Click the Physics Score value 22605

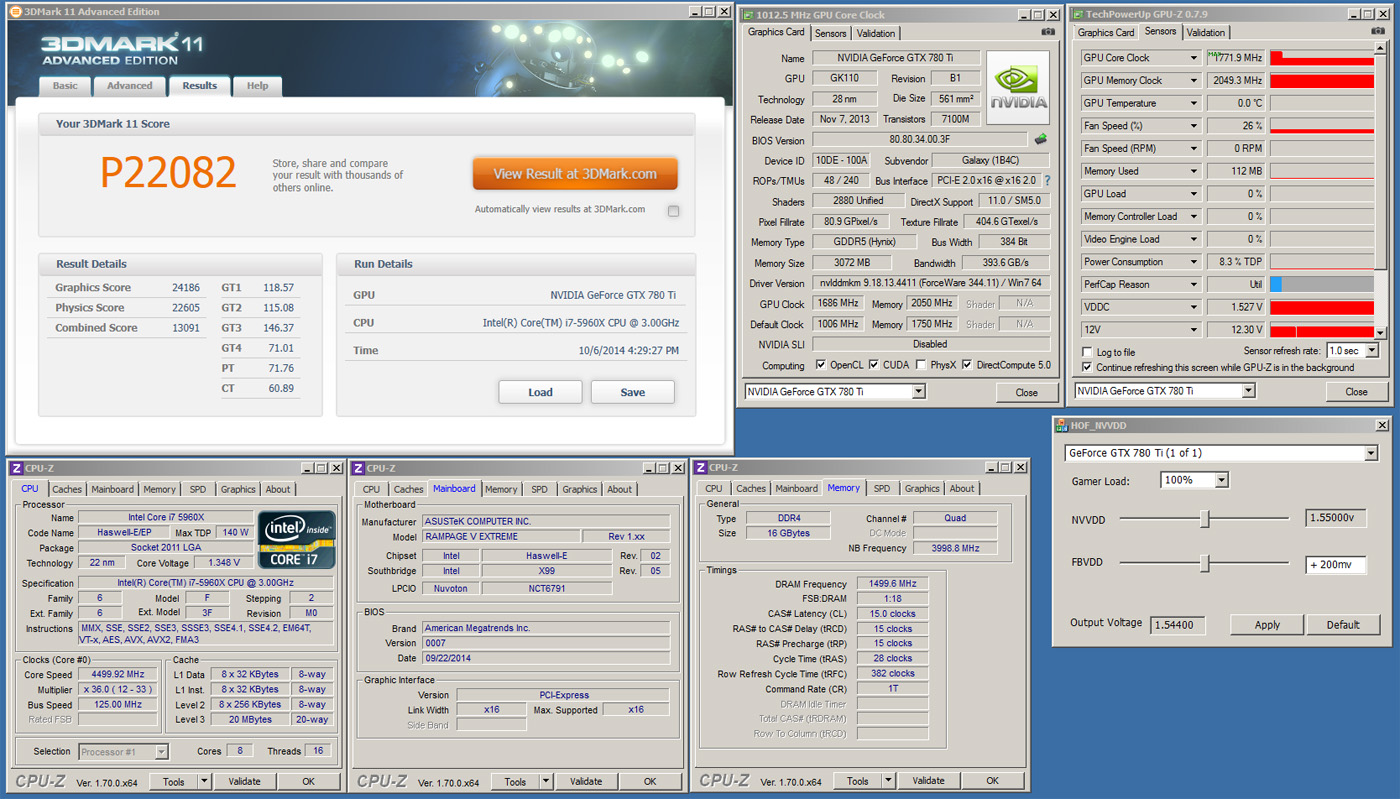click(185, 308)
